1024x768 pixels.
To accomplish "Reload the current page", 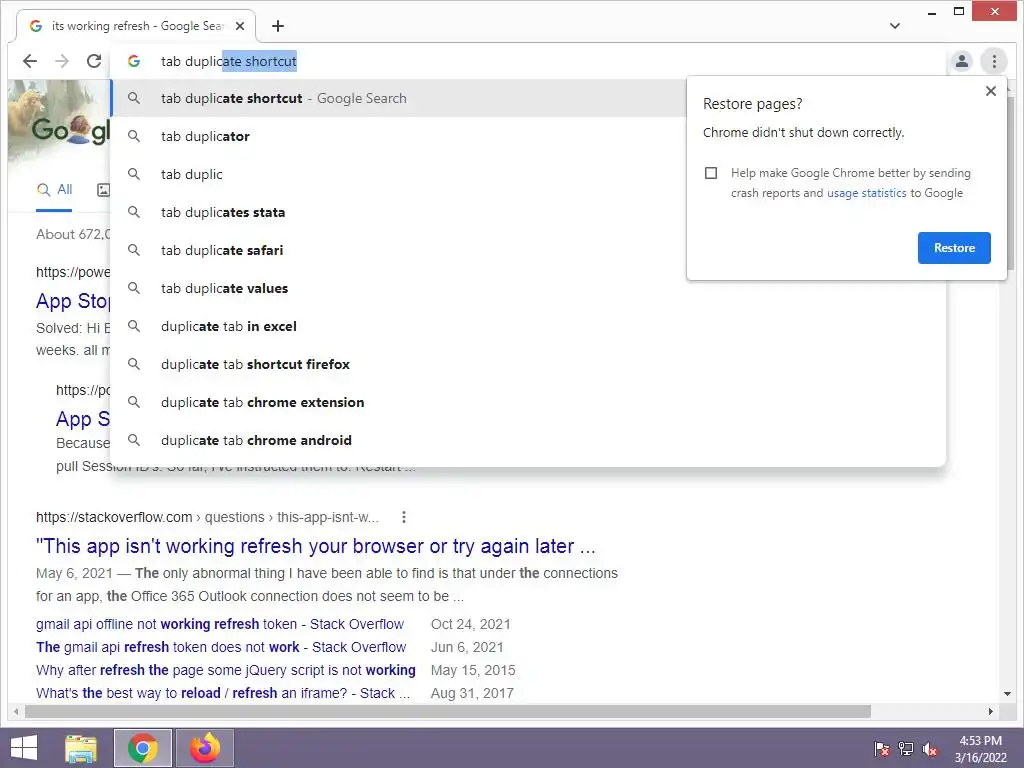I will pos(94,61).
